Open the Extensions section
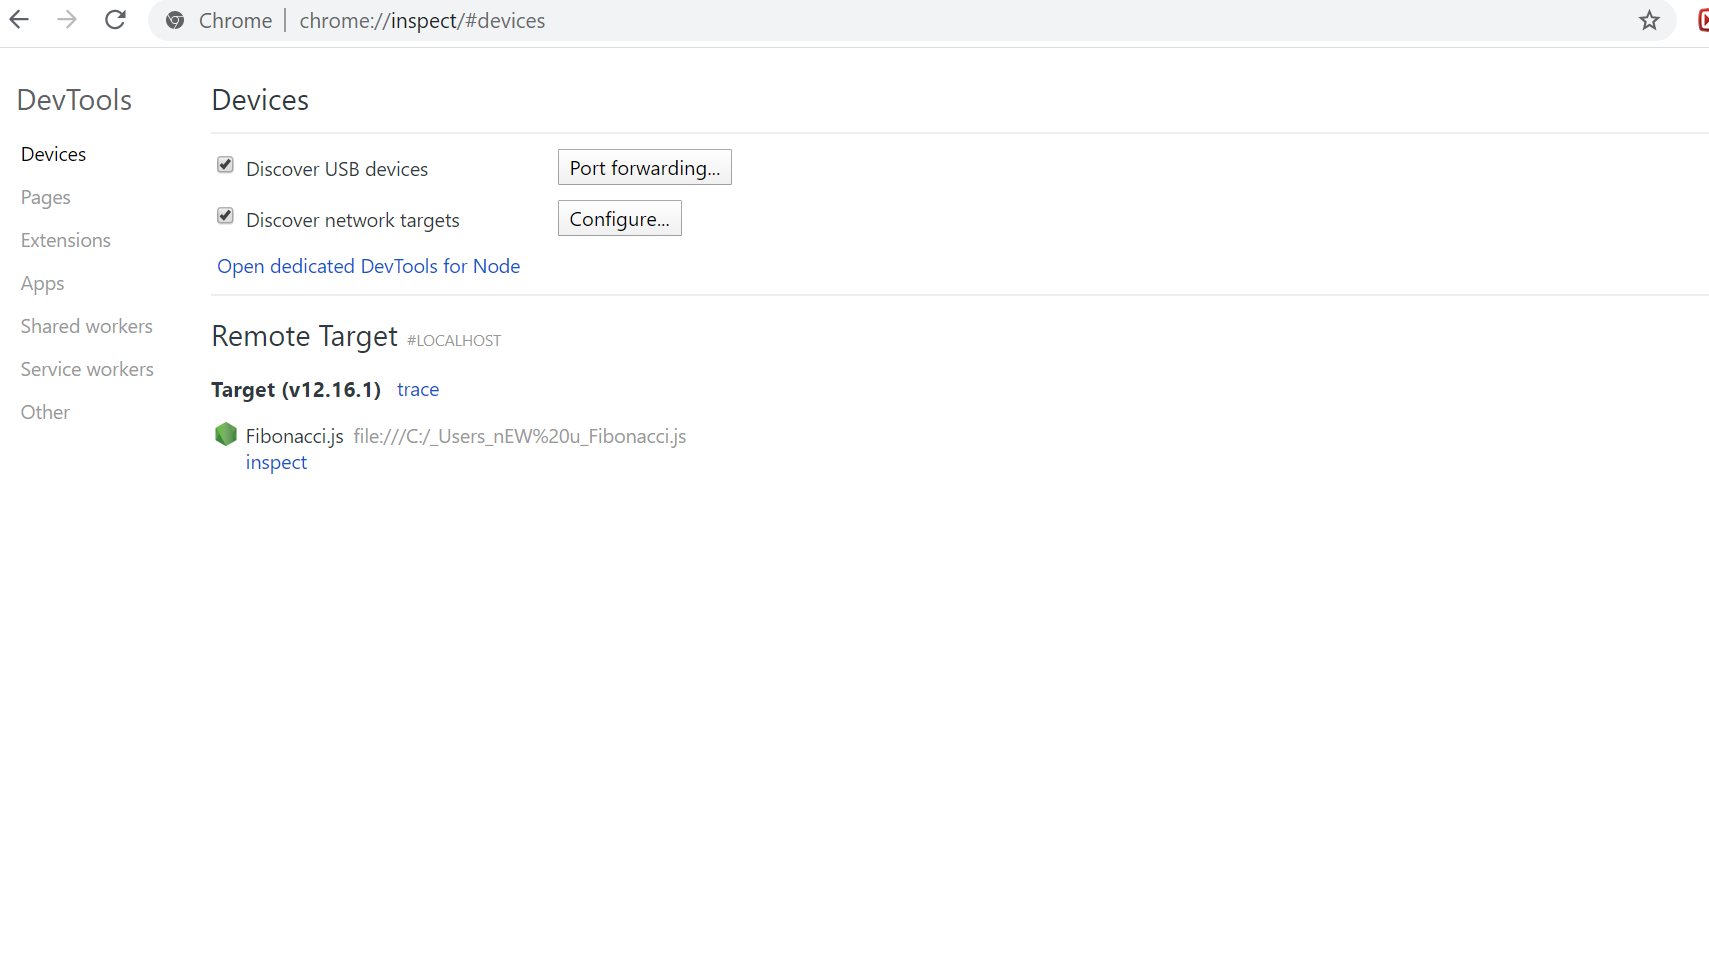Screen dimensions: 1709x961 click(66, 240)
